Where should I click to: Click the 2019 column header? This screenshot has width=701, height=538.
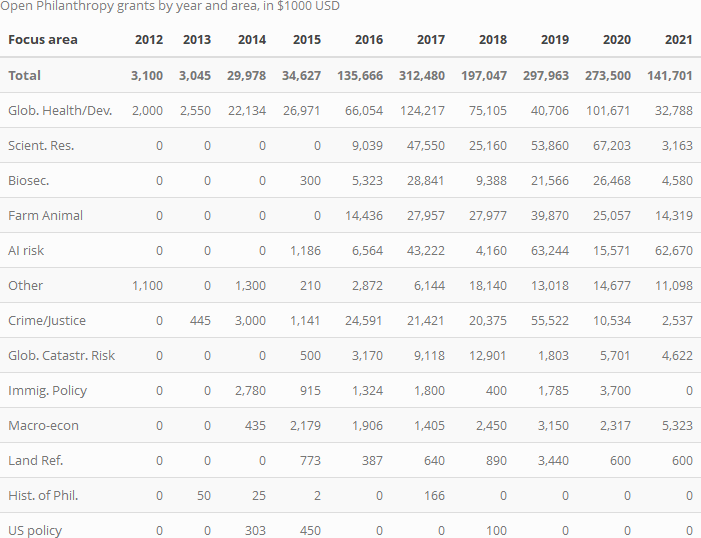pos(555,39)
